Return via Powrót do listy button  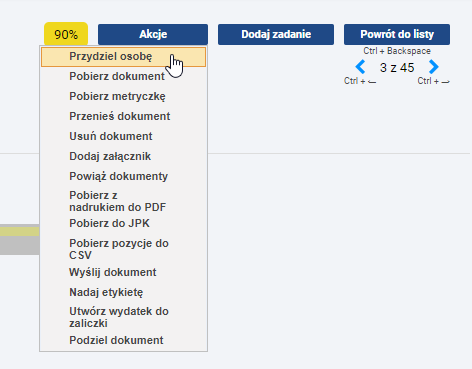point(397,34)
